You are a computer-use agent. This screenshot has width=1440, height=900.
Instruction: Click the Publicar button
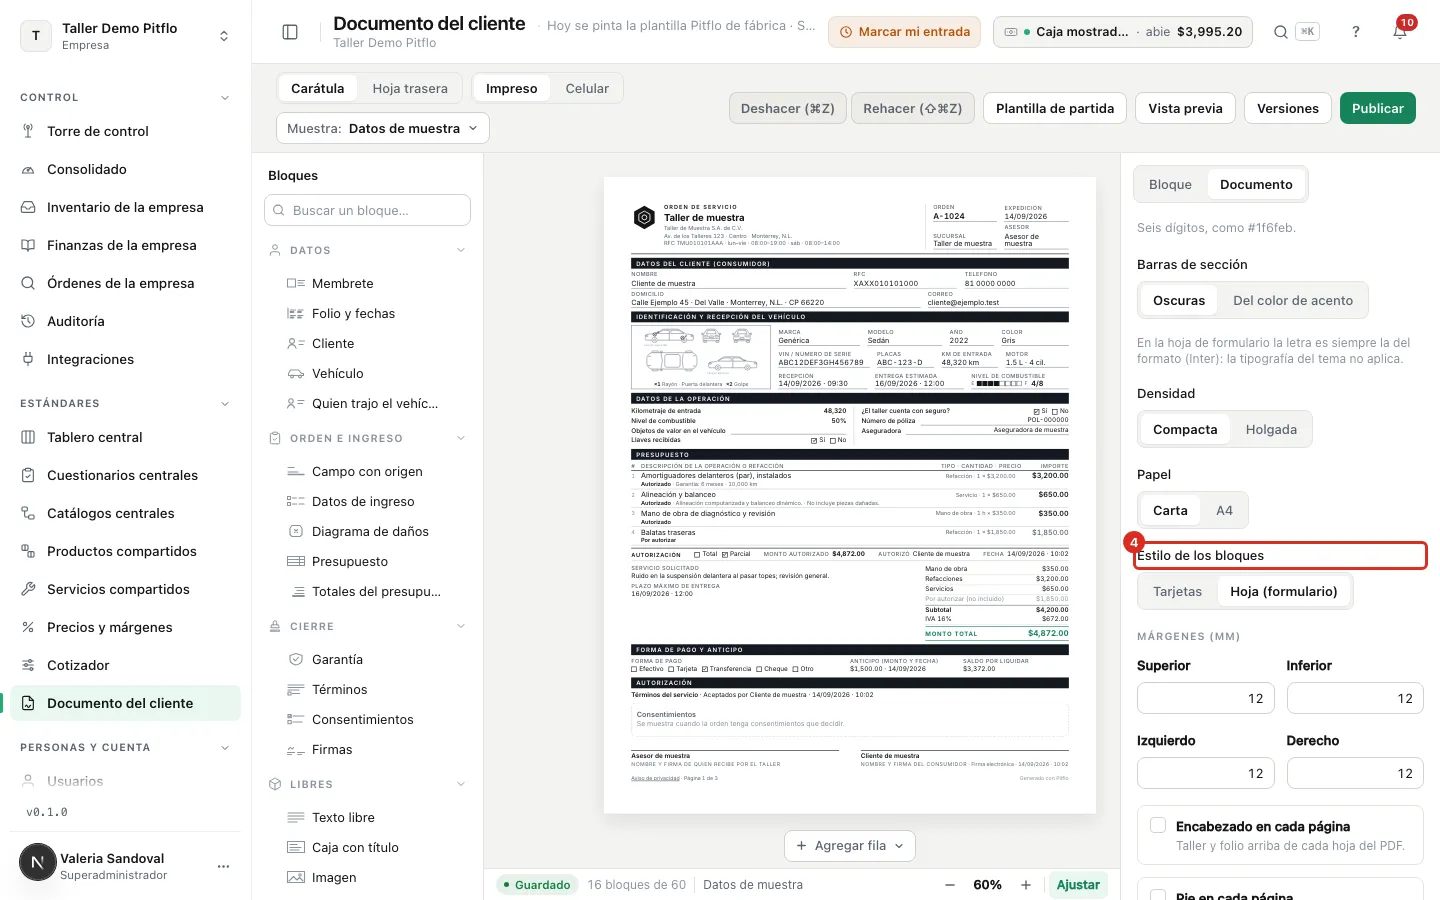[1377, 108]
